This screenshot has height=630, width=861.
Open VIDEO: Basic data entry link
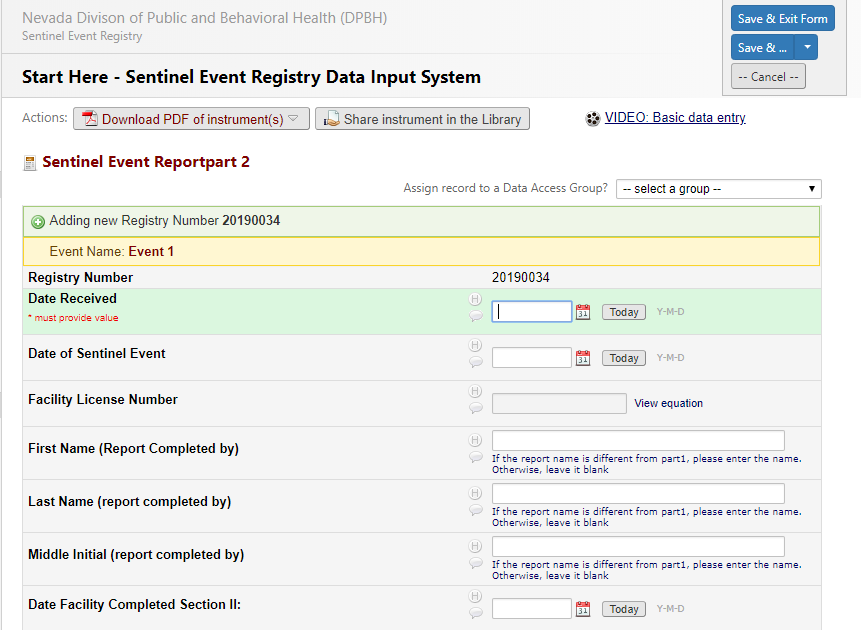tap(674, 118)
